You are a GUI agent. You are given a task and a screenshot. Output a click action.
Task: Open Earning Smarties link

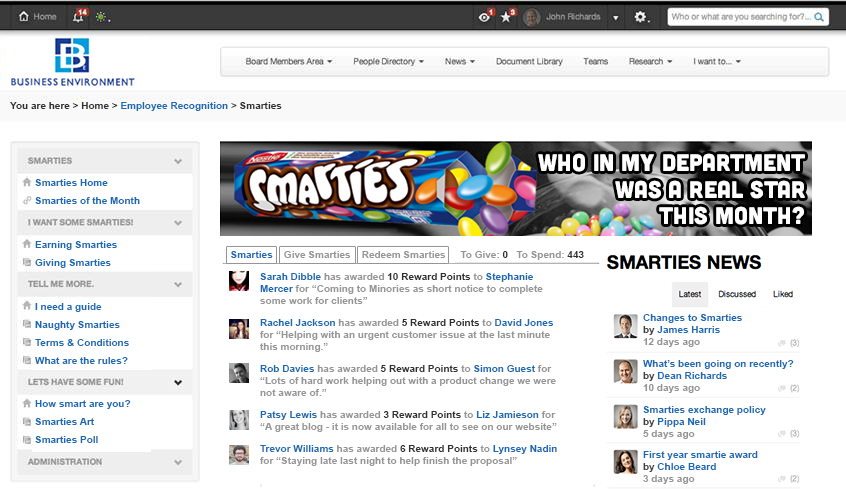76,245
